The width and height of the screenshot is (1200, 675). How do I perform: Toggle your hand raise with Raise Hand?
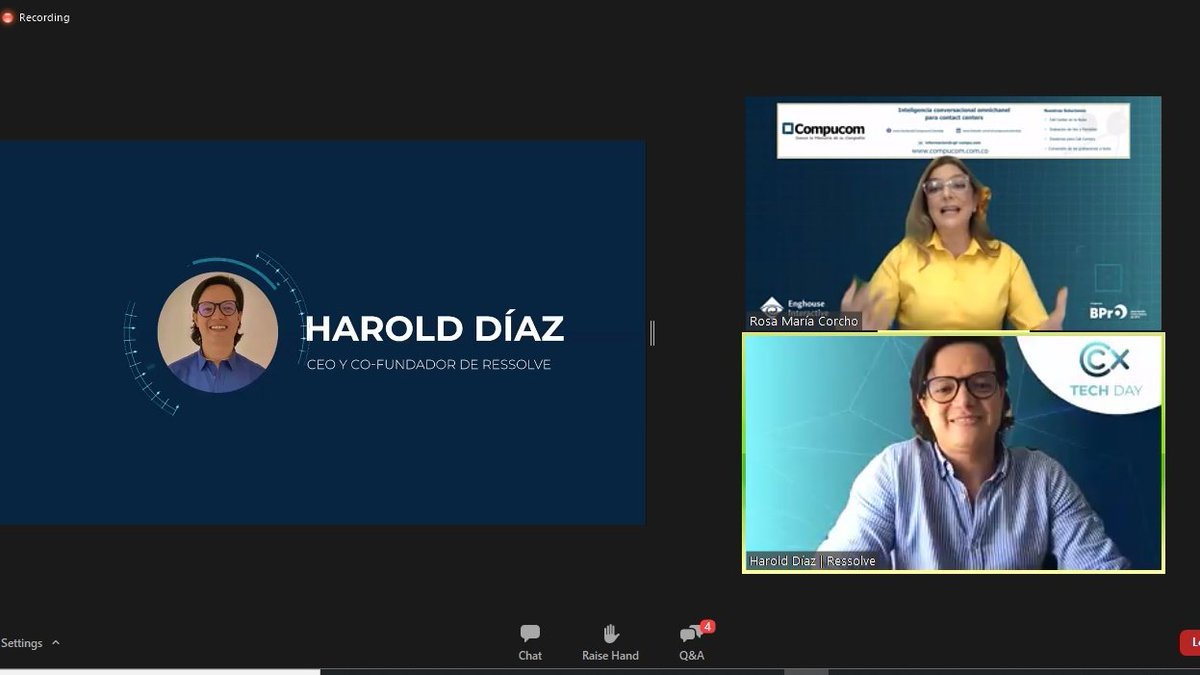click(x=610, y=642)
